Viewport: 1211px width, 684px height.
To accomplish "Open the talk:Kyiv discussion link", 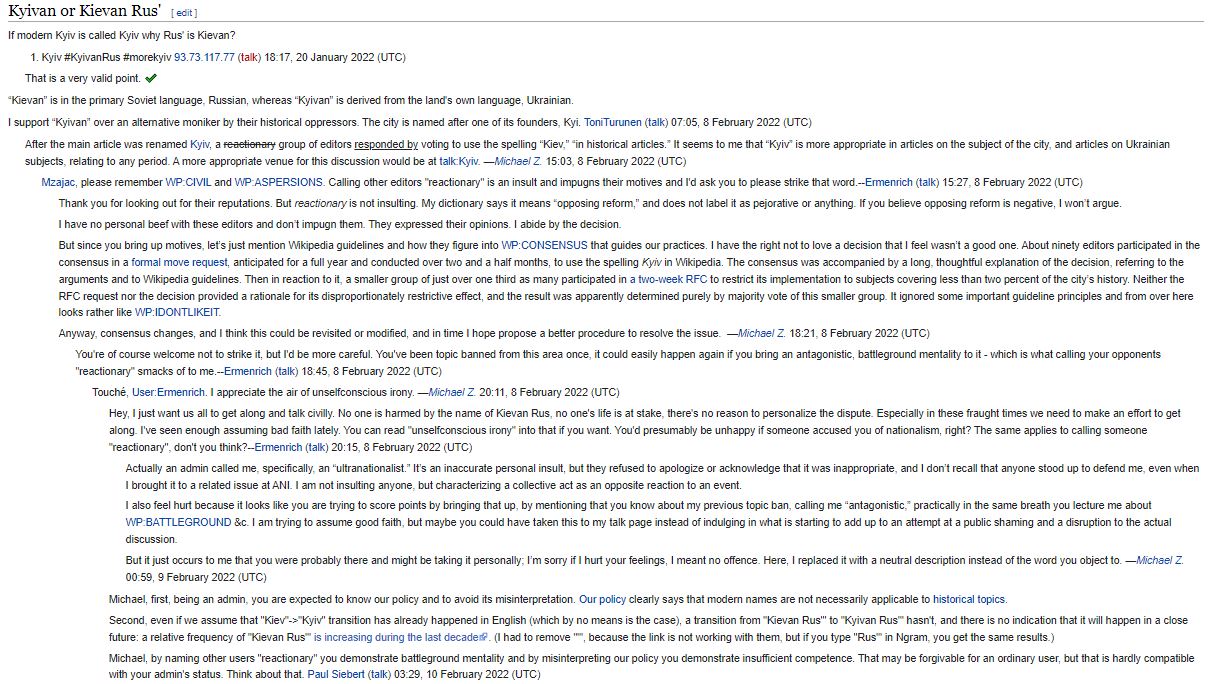I will click(x=458, y=161).
